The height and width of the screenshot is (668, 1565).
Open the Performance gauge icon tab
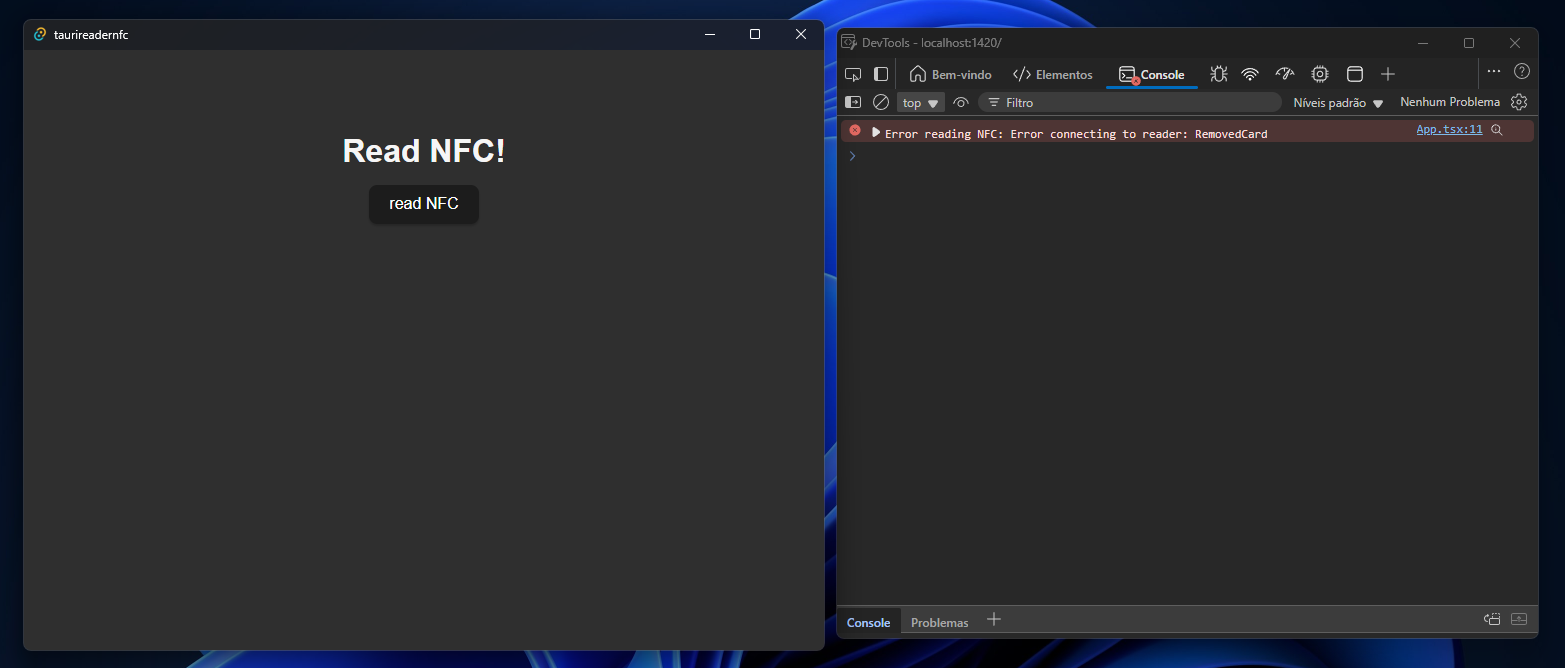1285,74
